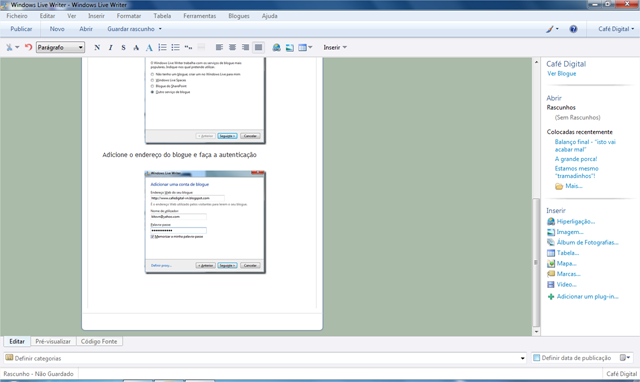Apply blockquote formatting icon
The width and height of the screenshot is (640, 382).
[188, 47]
